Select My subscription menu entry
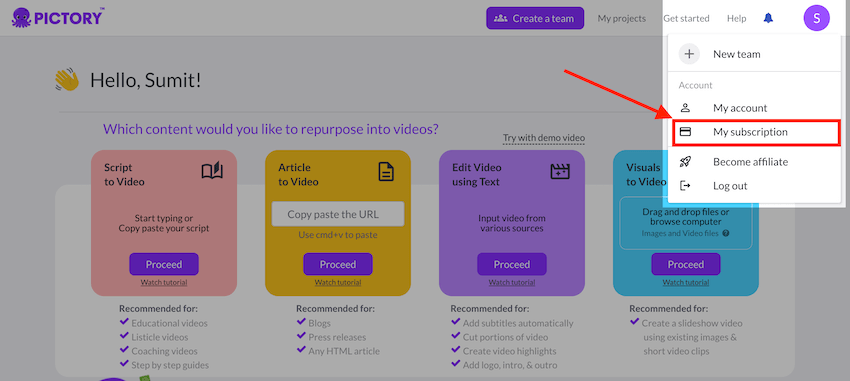This screenshot has width=850, height=381. (756, 133)
